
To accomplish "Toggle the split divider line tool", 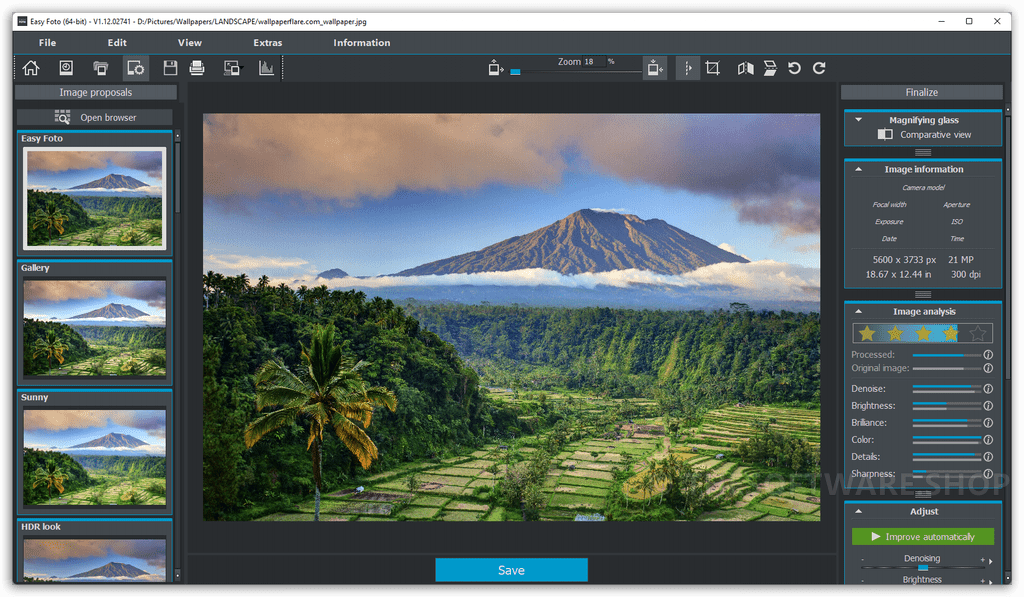I will [688, 68].
